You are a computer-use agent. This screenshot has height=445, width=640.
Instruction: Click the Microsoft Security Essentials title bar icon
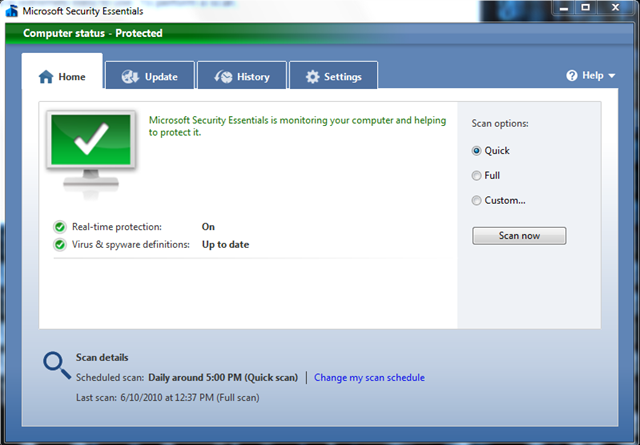pos(11,11)
